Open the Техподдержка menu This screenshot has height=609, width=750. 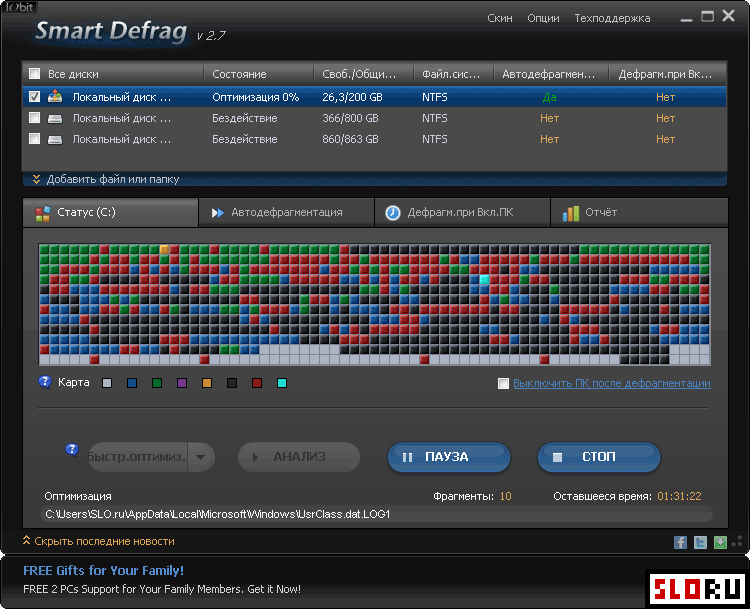click(612, 18)
